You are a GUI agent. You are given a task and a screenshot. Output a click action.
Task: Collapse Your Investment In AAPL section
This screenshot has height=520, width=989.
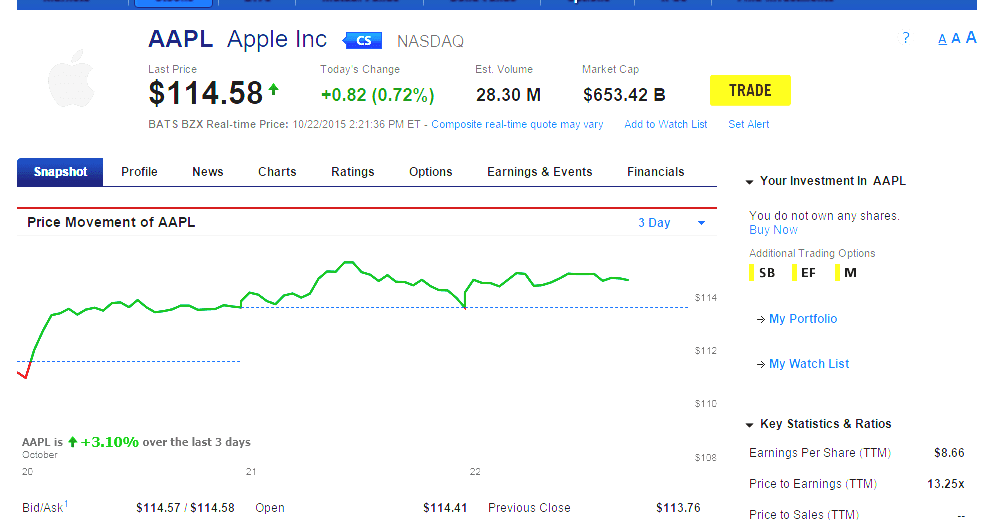(750, 182)
